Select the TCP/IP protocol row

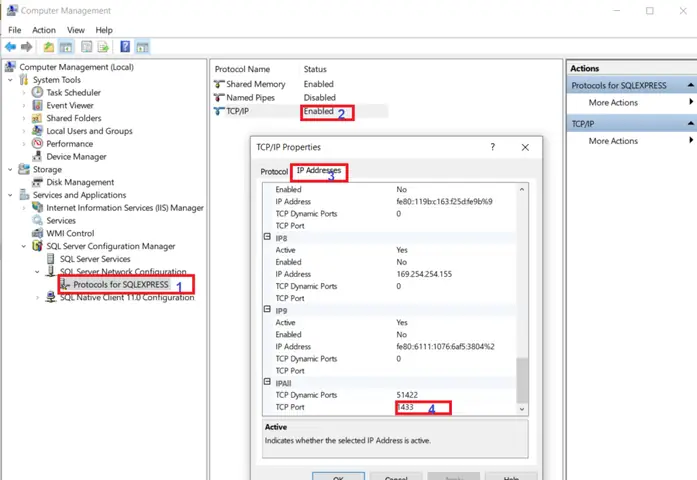[300, 111]
